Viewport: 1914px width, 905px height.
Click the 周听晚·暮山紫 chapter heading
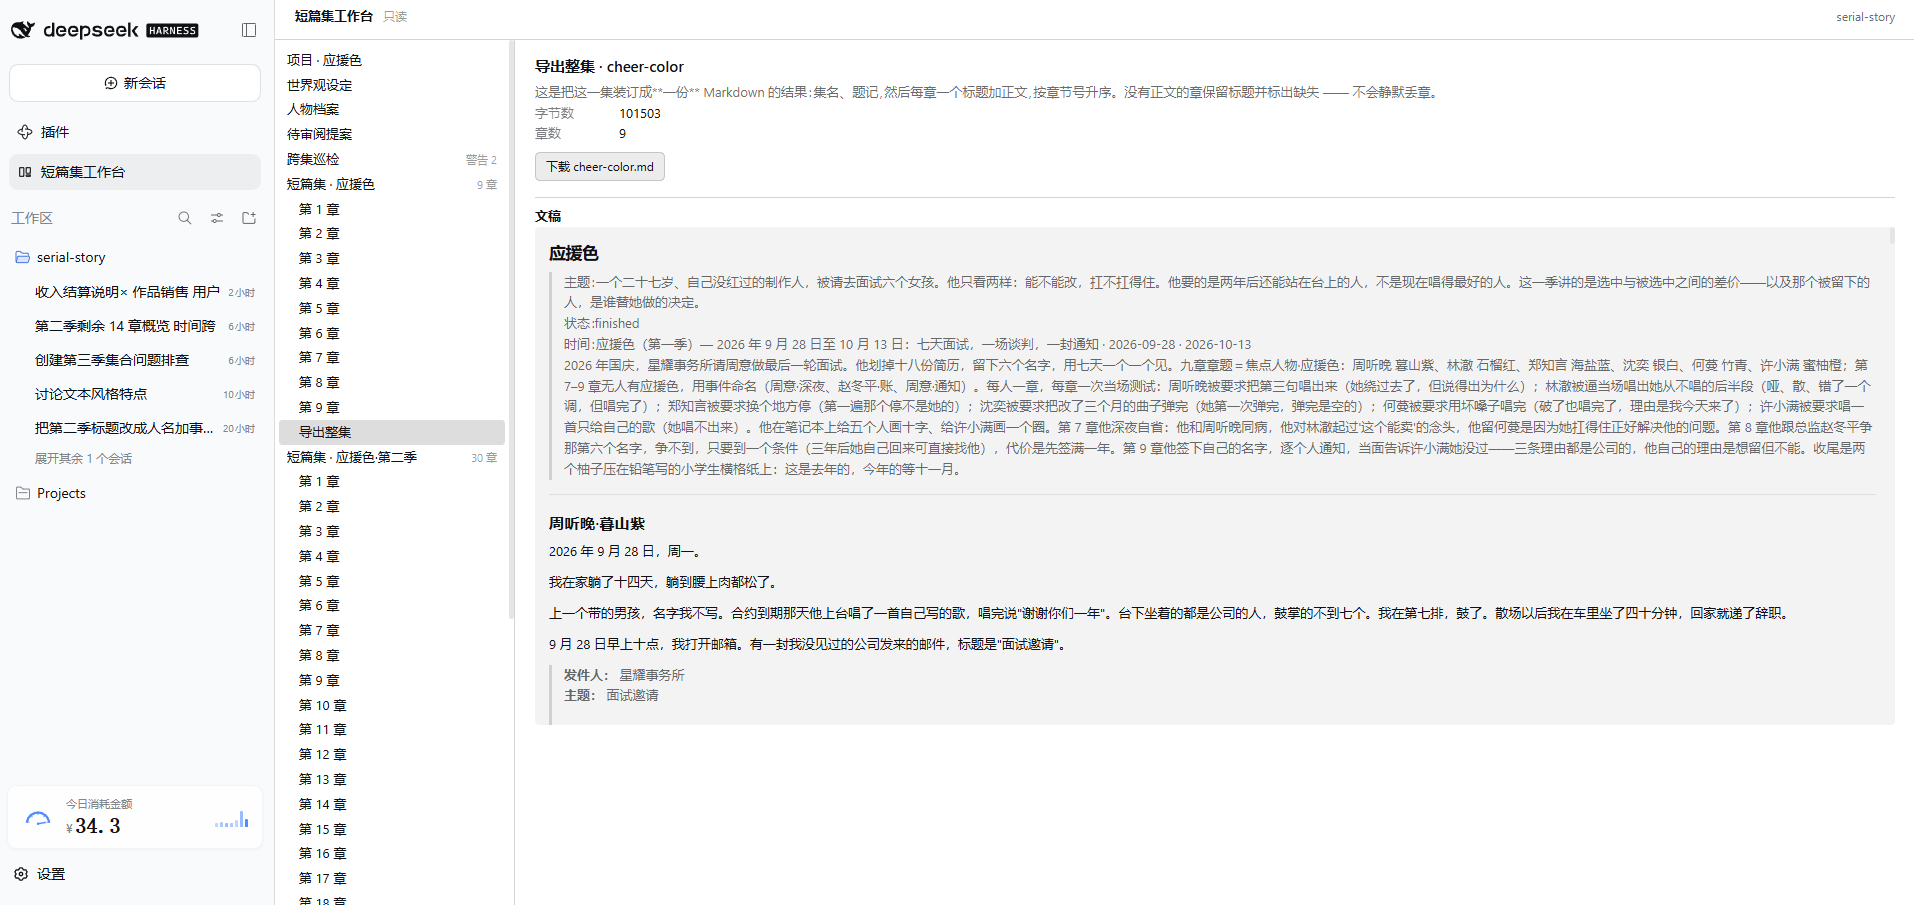point(597,523)
